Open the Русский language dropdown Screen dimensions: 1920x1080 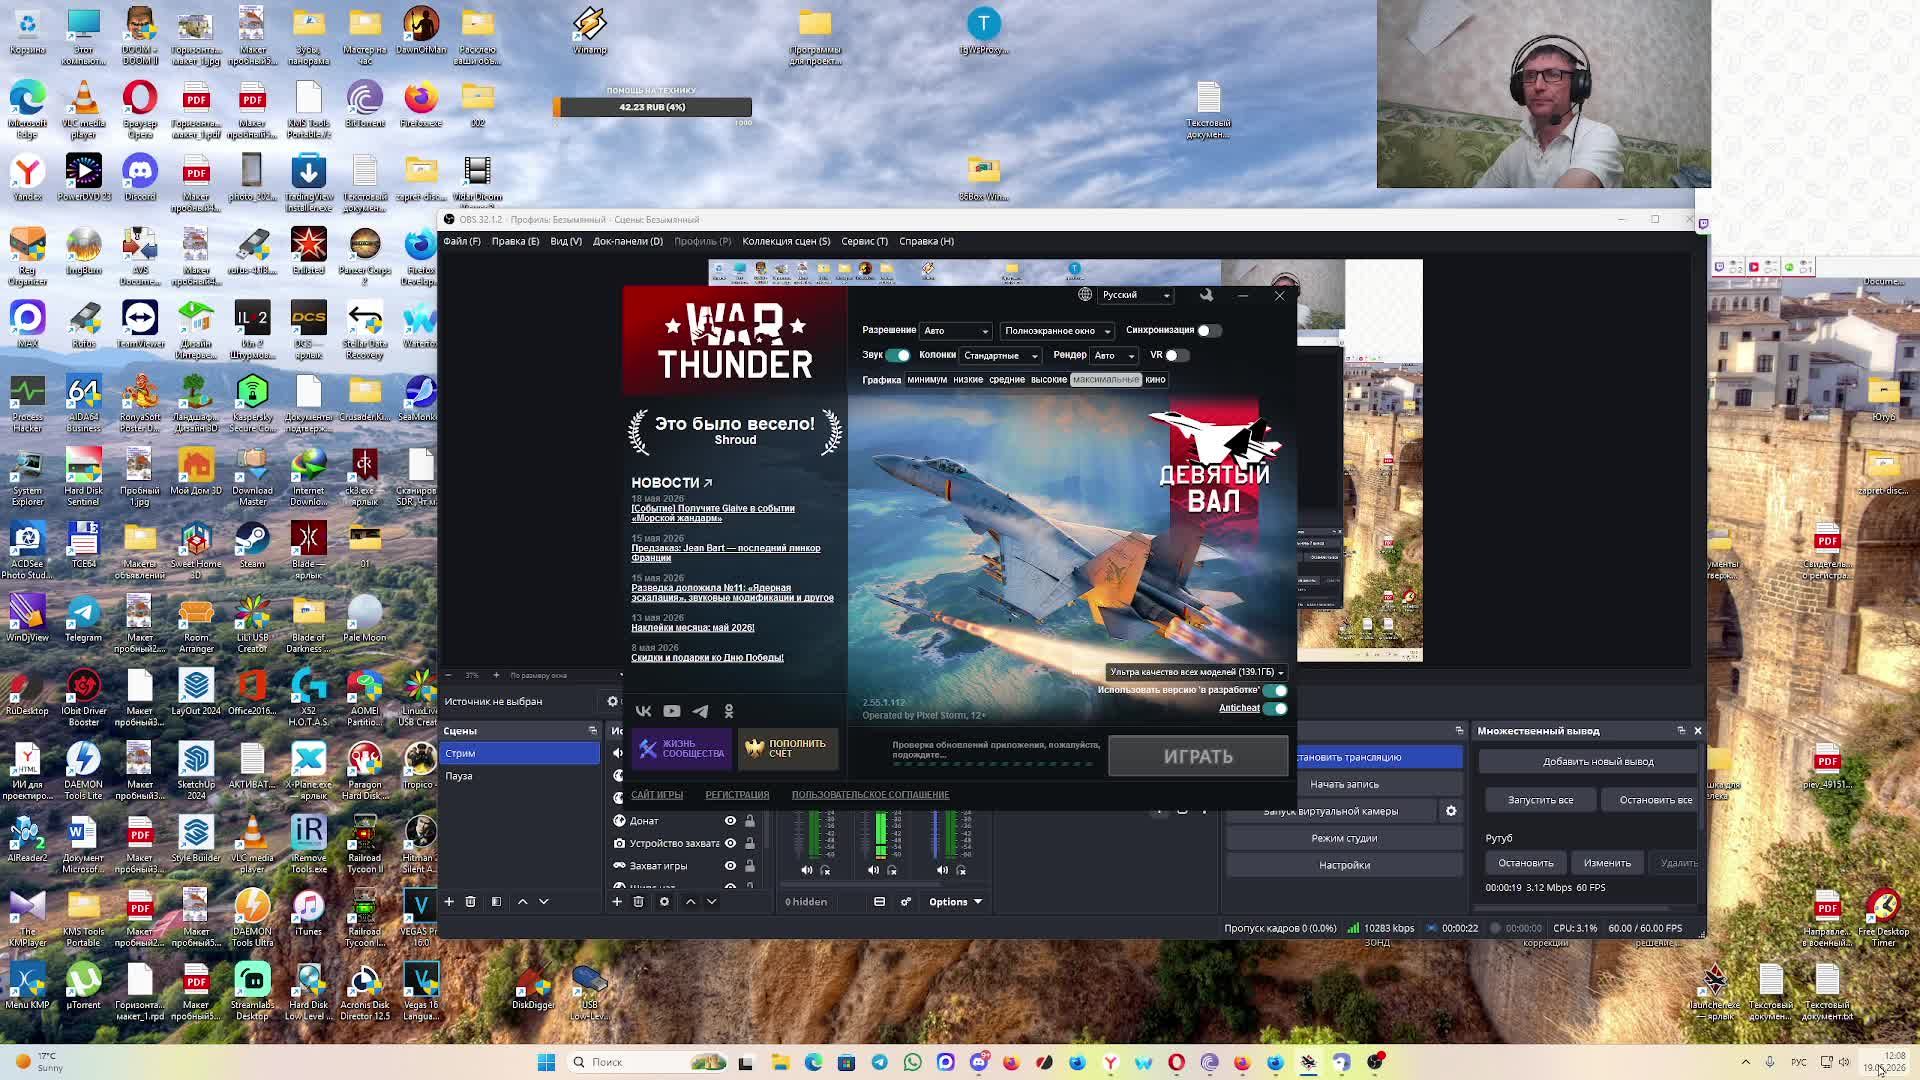point(1135,295)
